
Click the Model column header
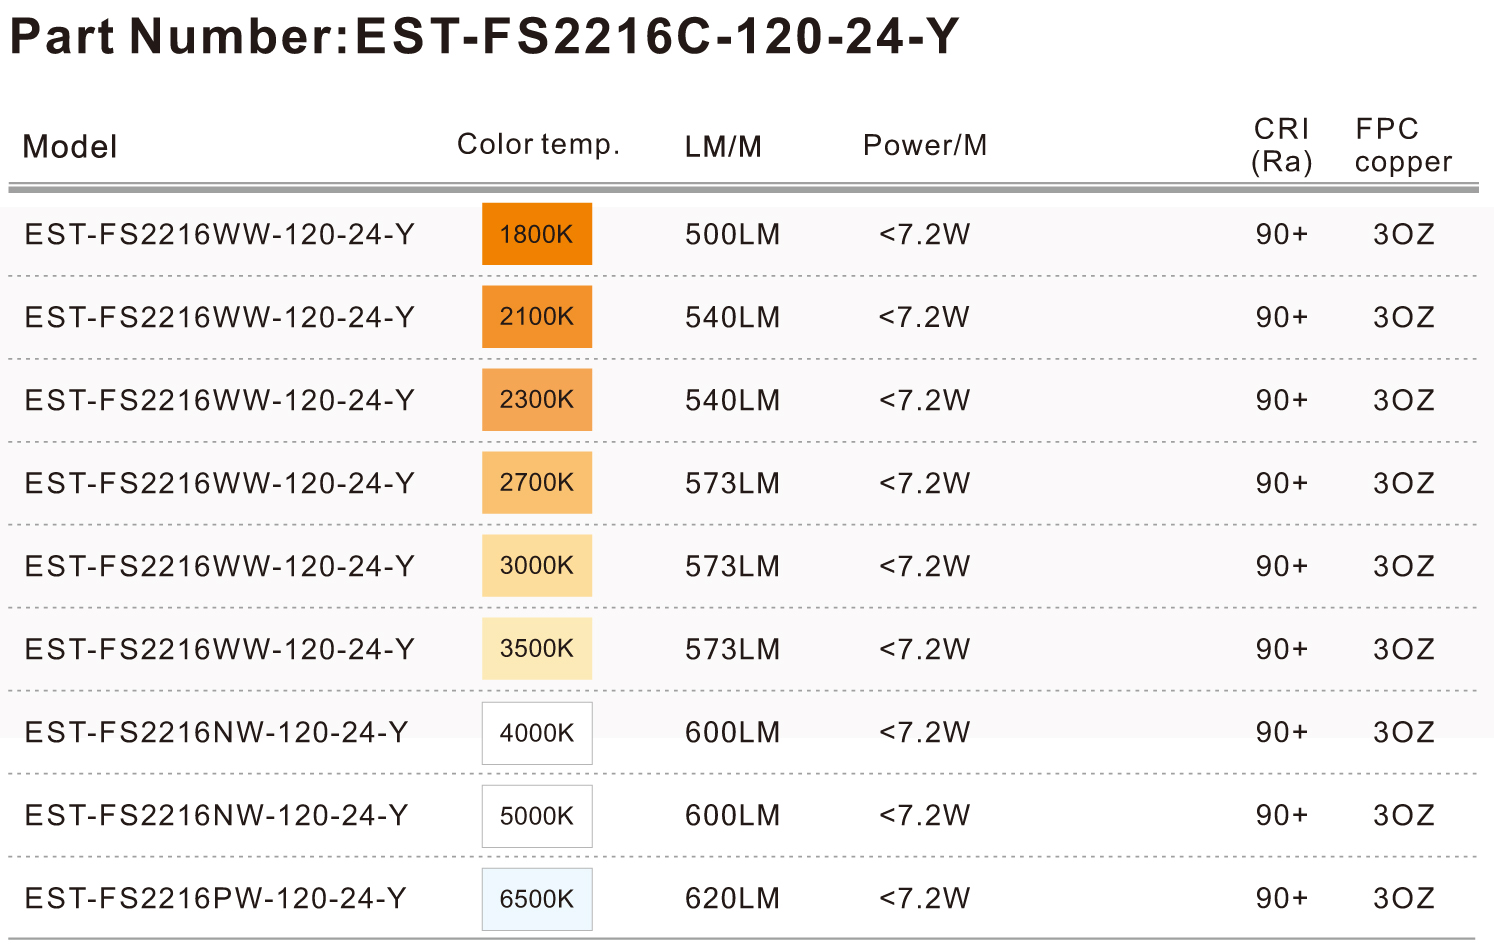tap(70, 147)
